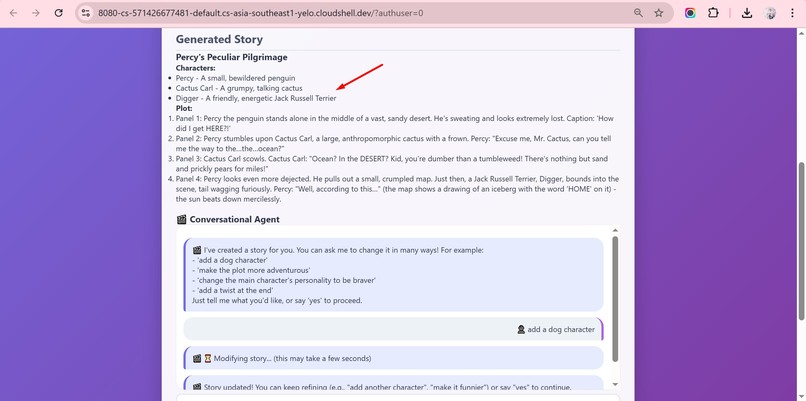Bookmark this page with the star icon
806x401 pixels.
point(658,13)
